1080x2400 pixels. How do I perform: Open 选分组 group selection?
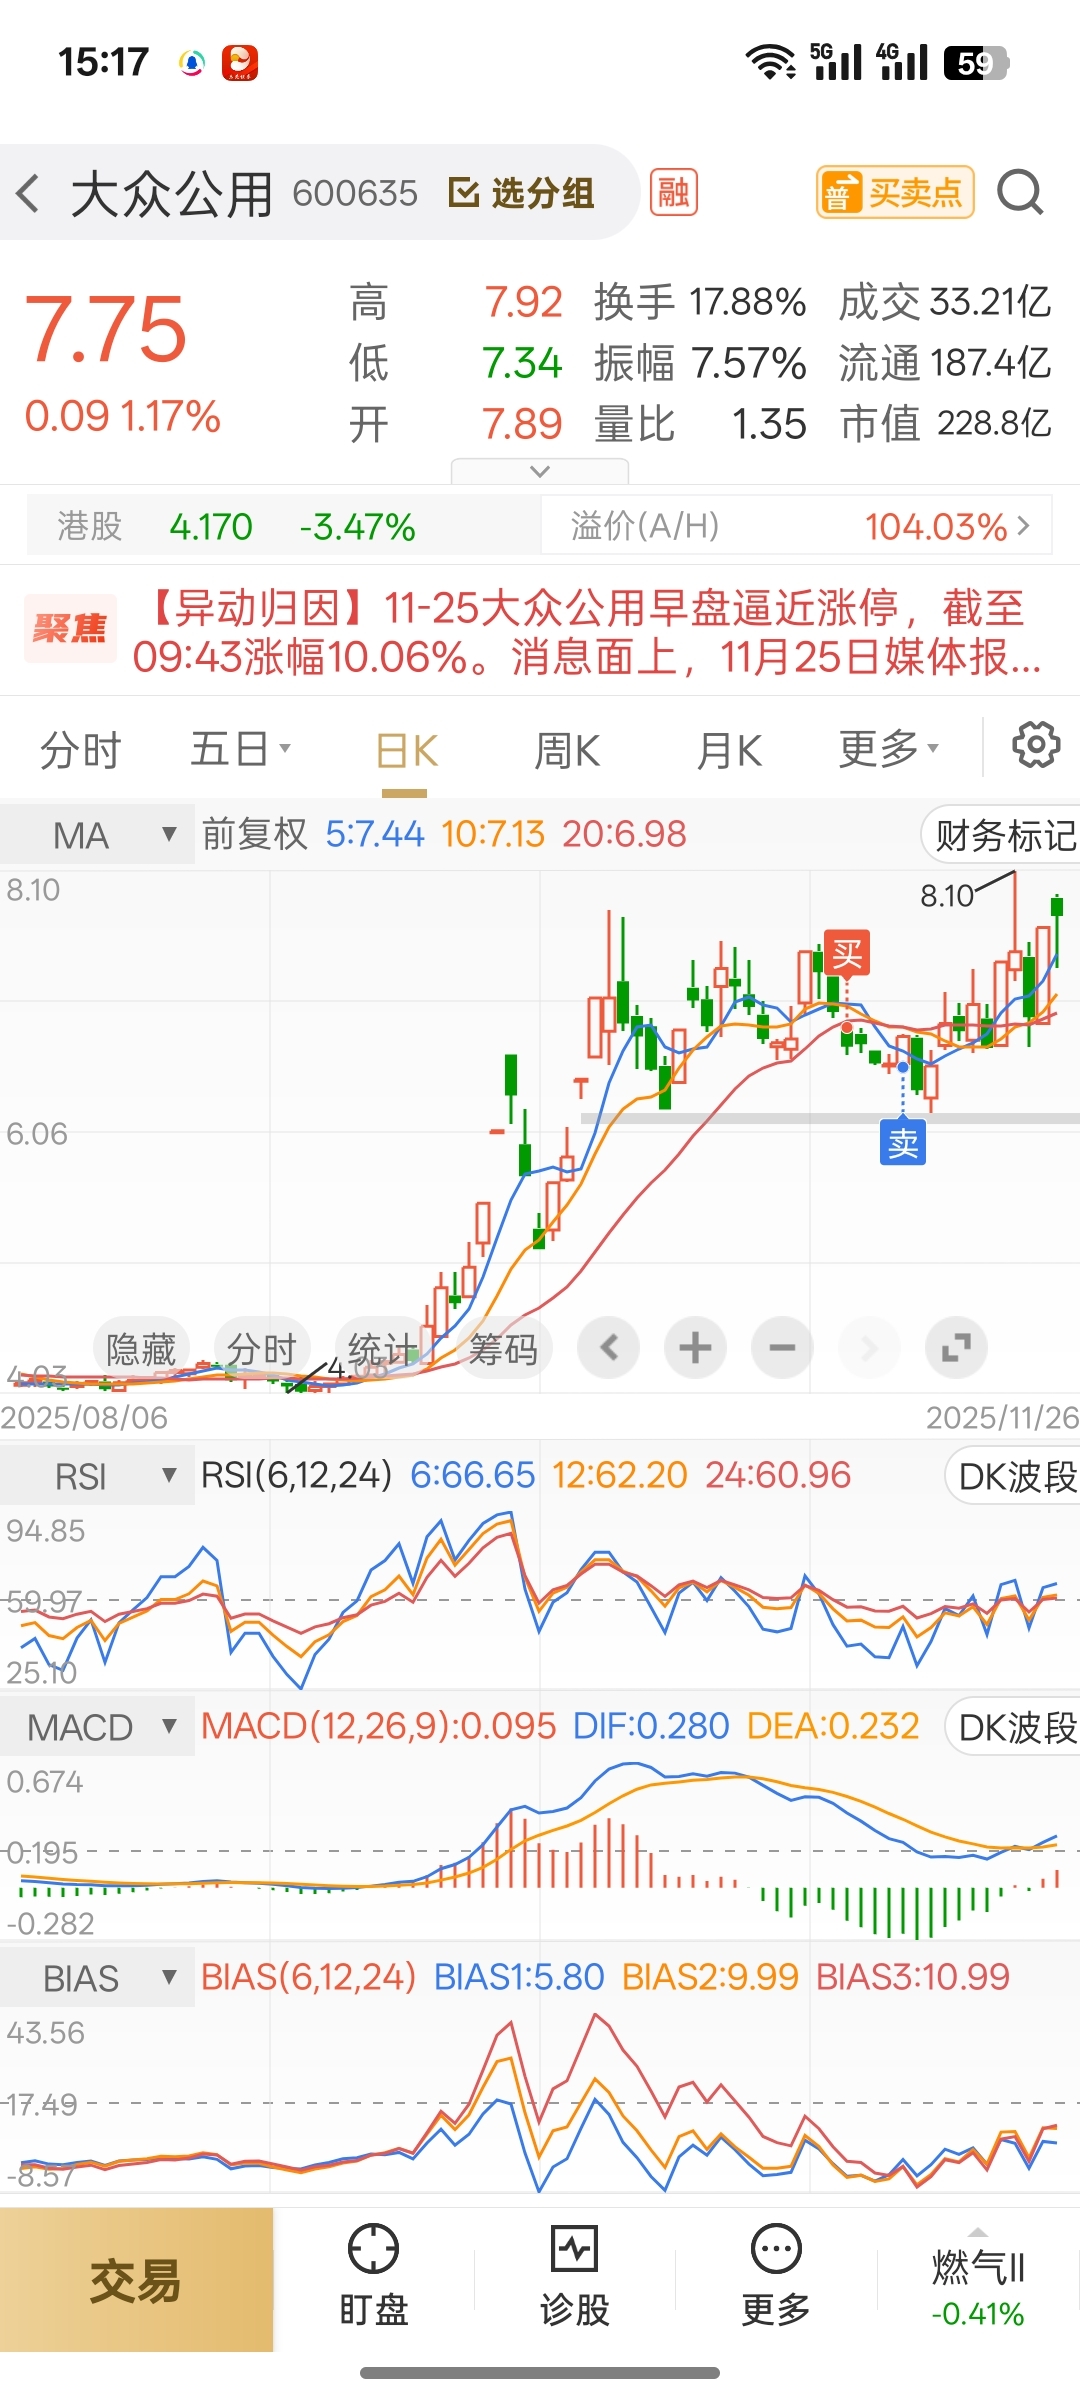(521, 193)
